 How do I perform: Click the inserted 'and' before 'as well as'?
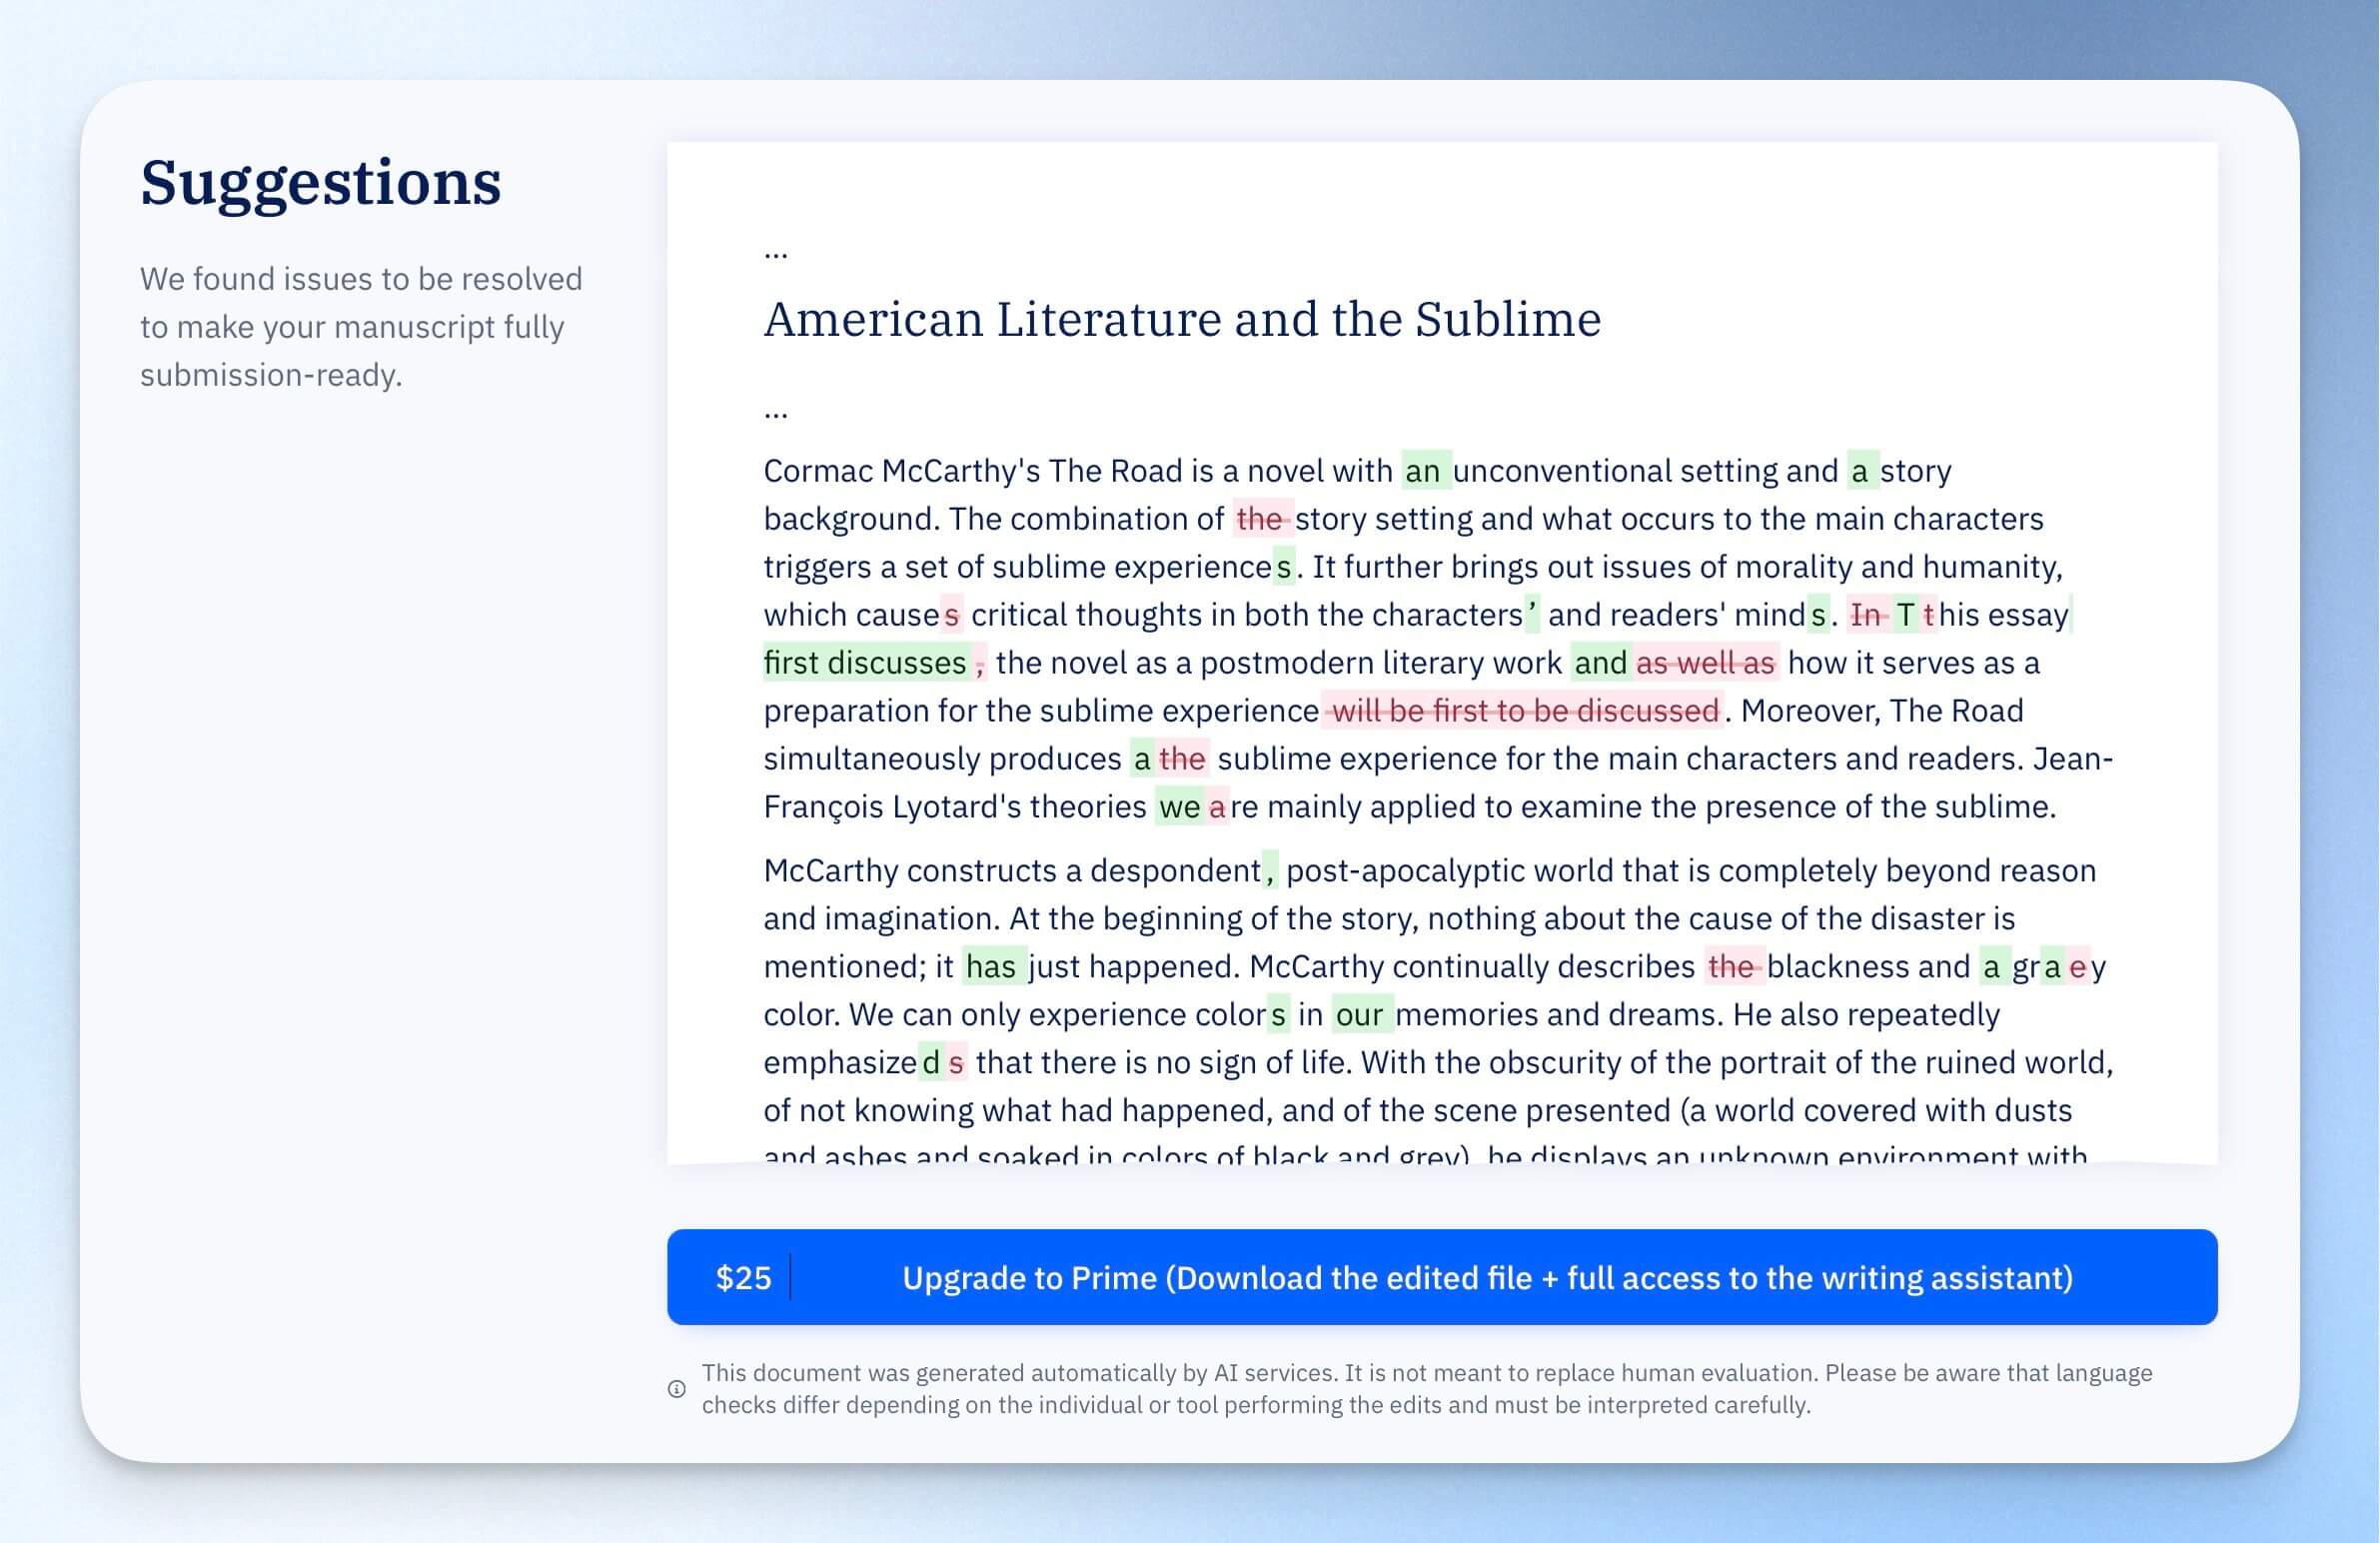1602,662
